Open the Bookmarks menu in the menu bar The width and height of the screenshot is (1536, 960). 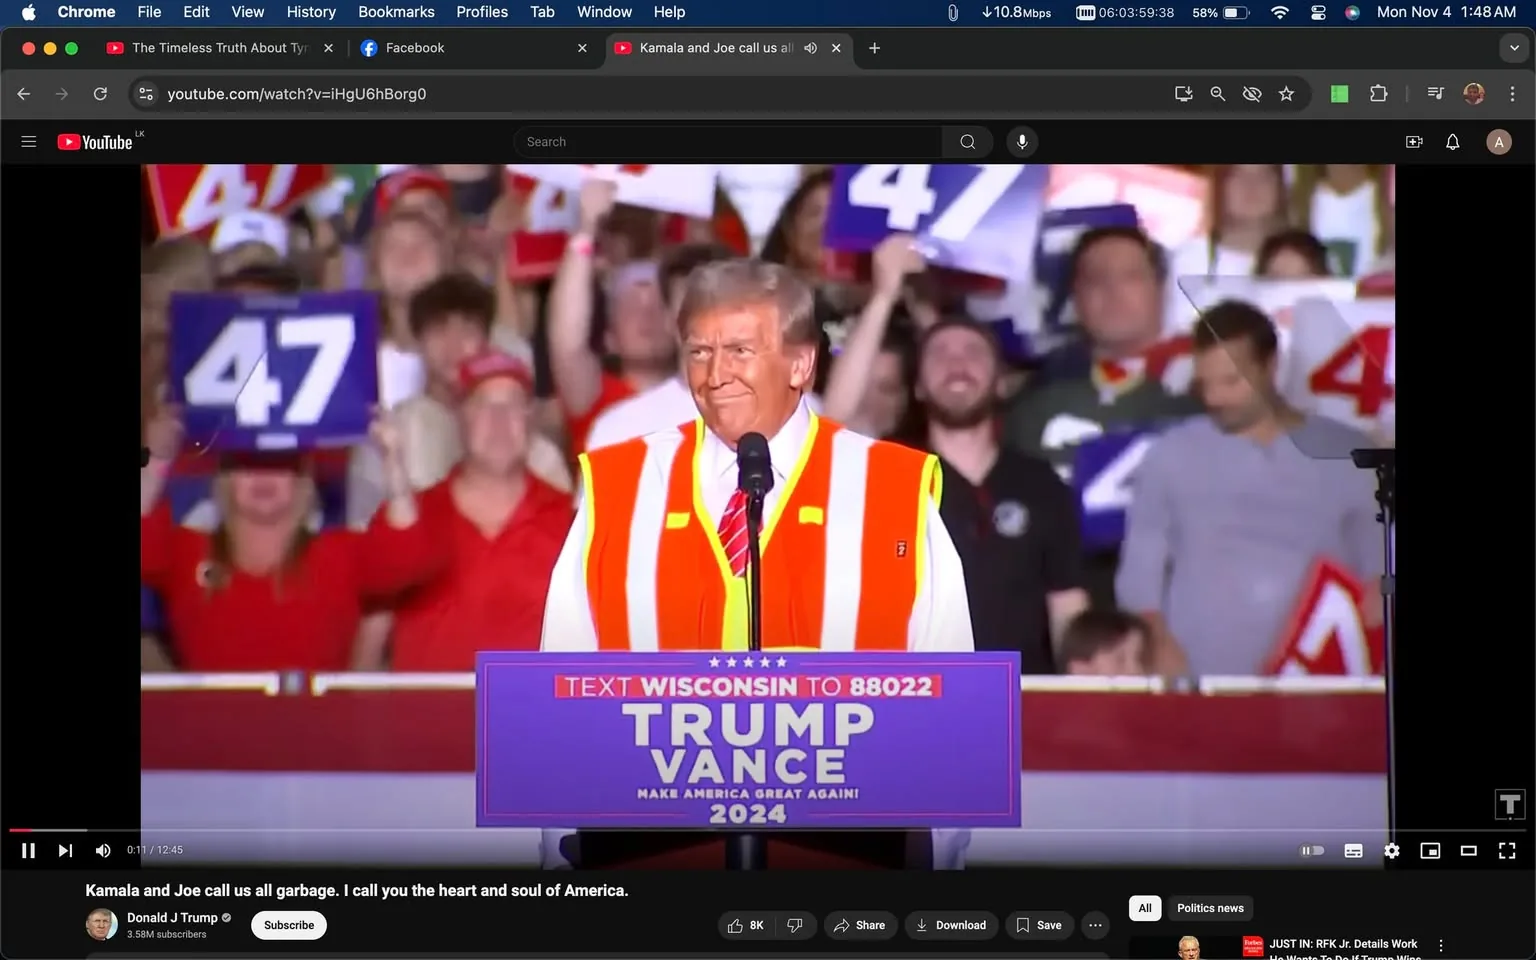tap(396, 12)
